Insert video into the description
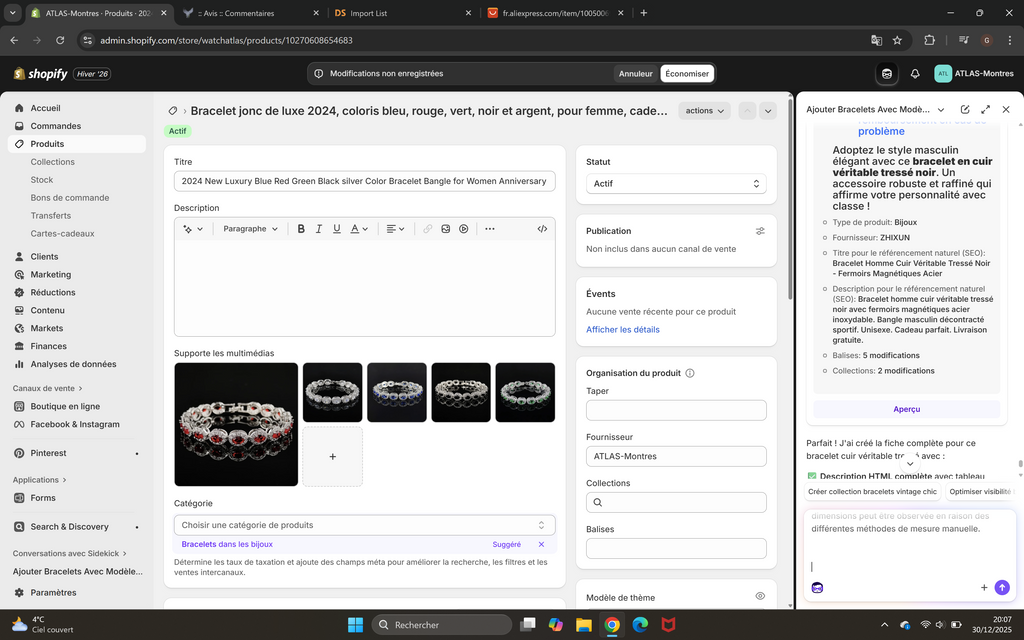This screenshot has width=1024, height=640. click(x=464, y=229)
